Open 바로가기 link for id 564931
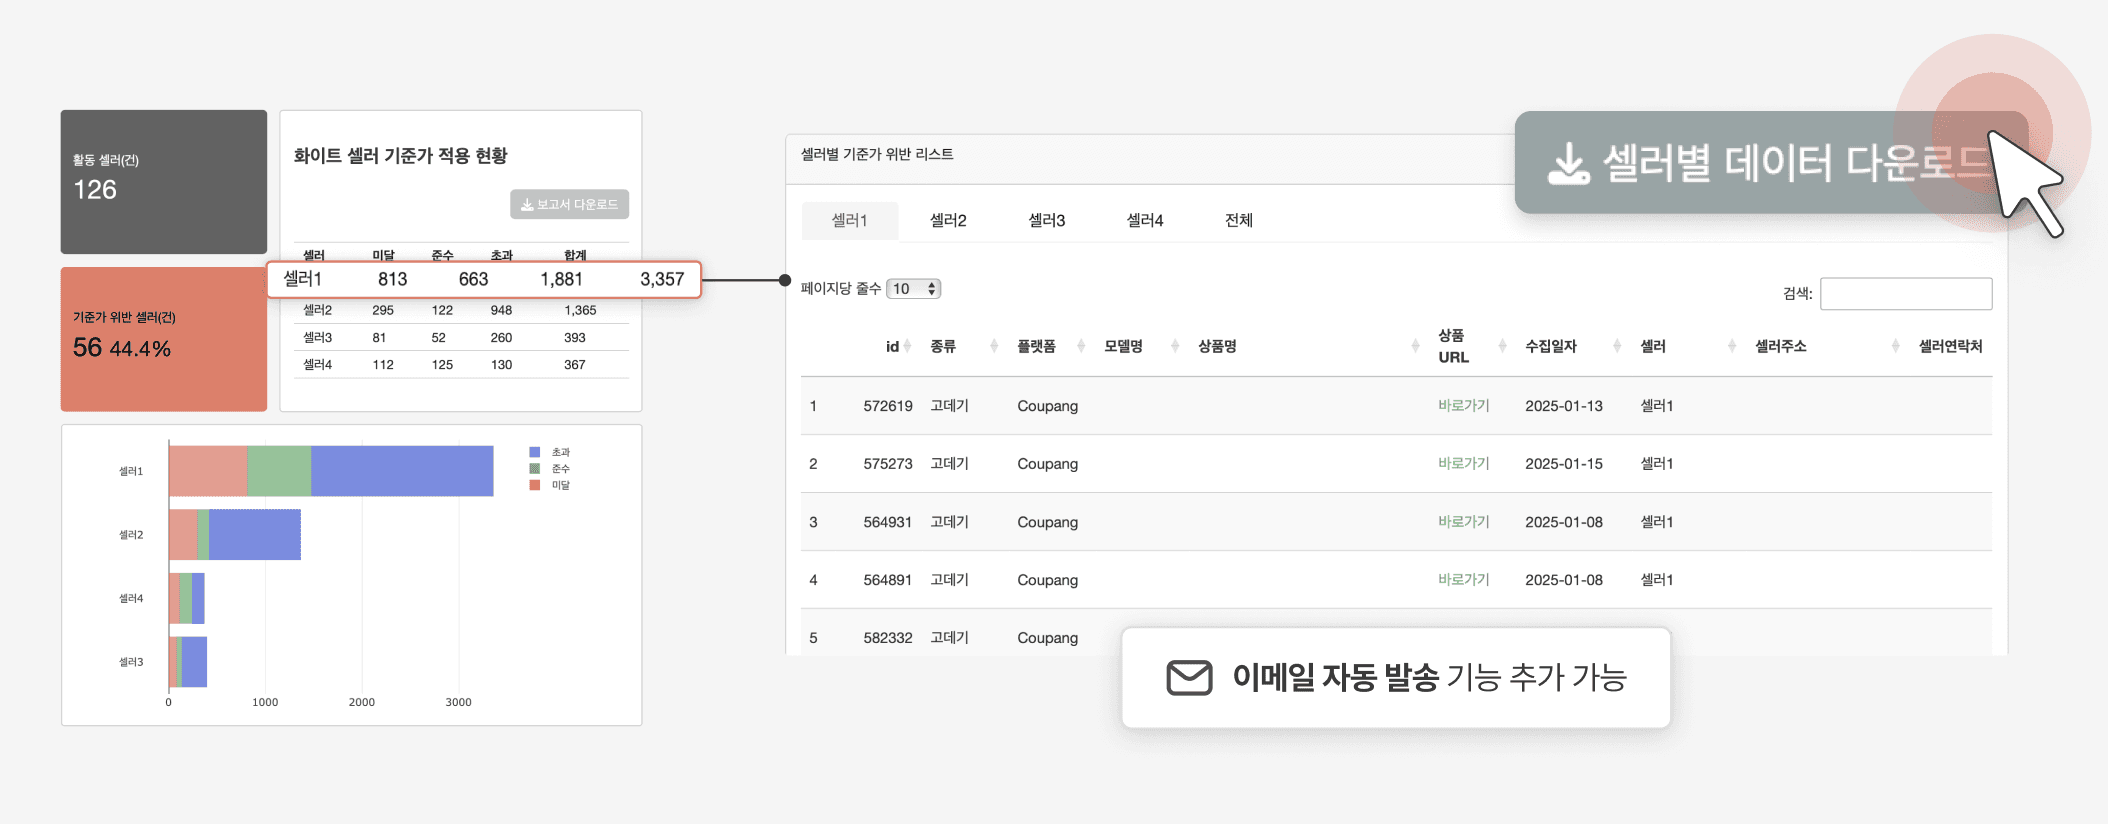Viewport: 2108px width, 824px height. 1464,521
